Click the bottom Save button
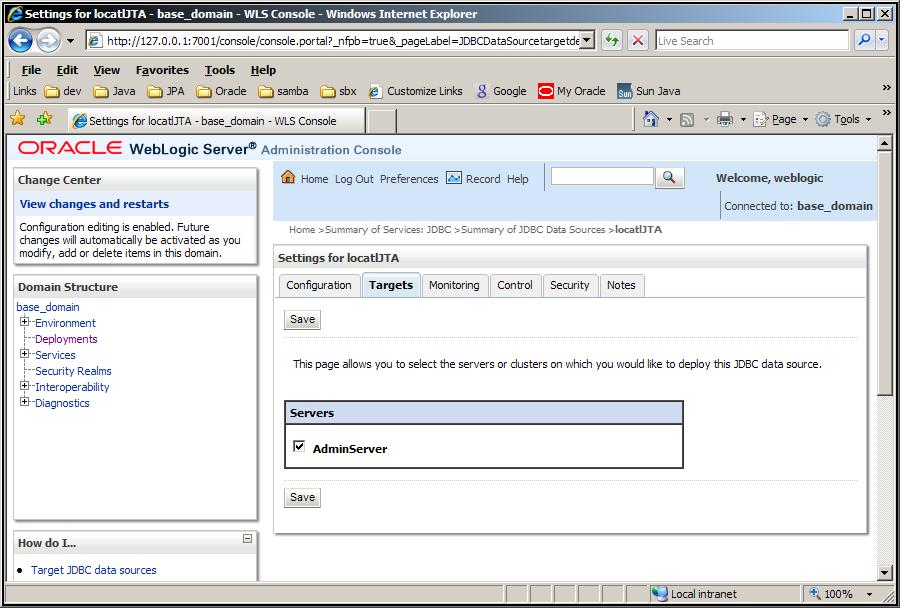900x608 pixels. click(x=302, y=497)
